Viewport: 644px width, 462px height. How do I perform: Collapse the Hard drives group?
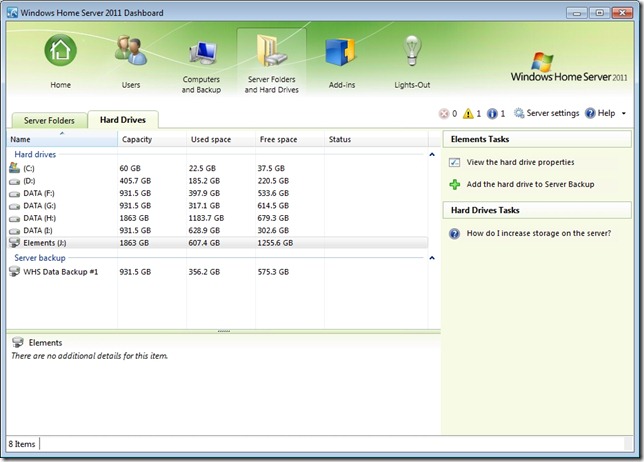[x=432, y=155]
